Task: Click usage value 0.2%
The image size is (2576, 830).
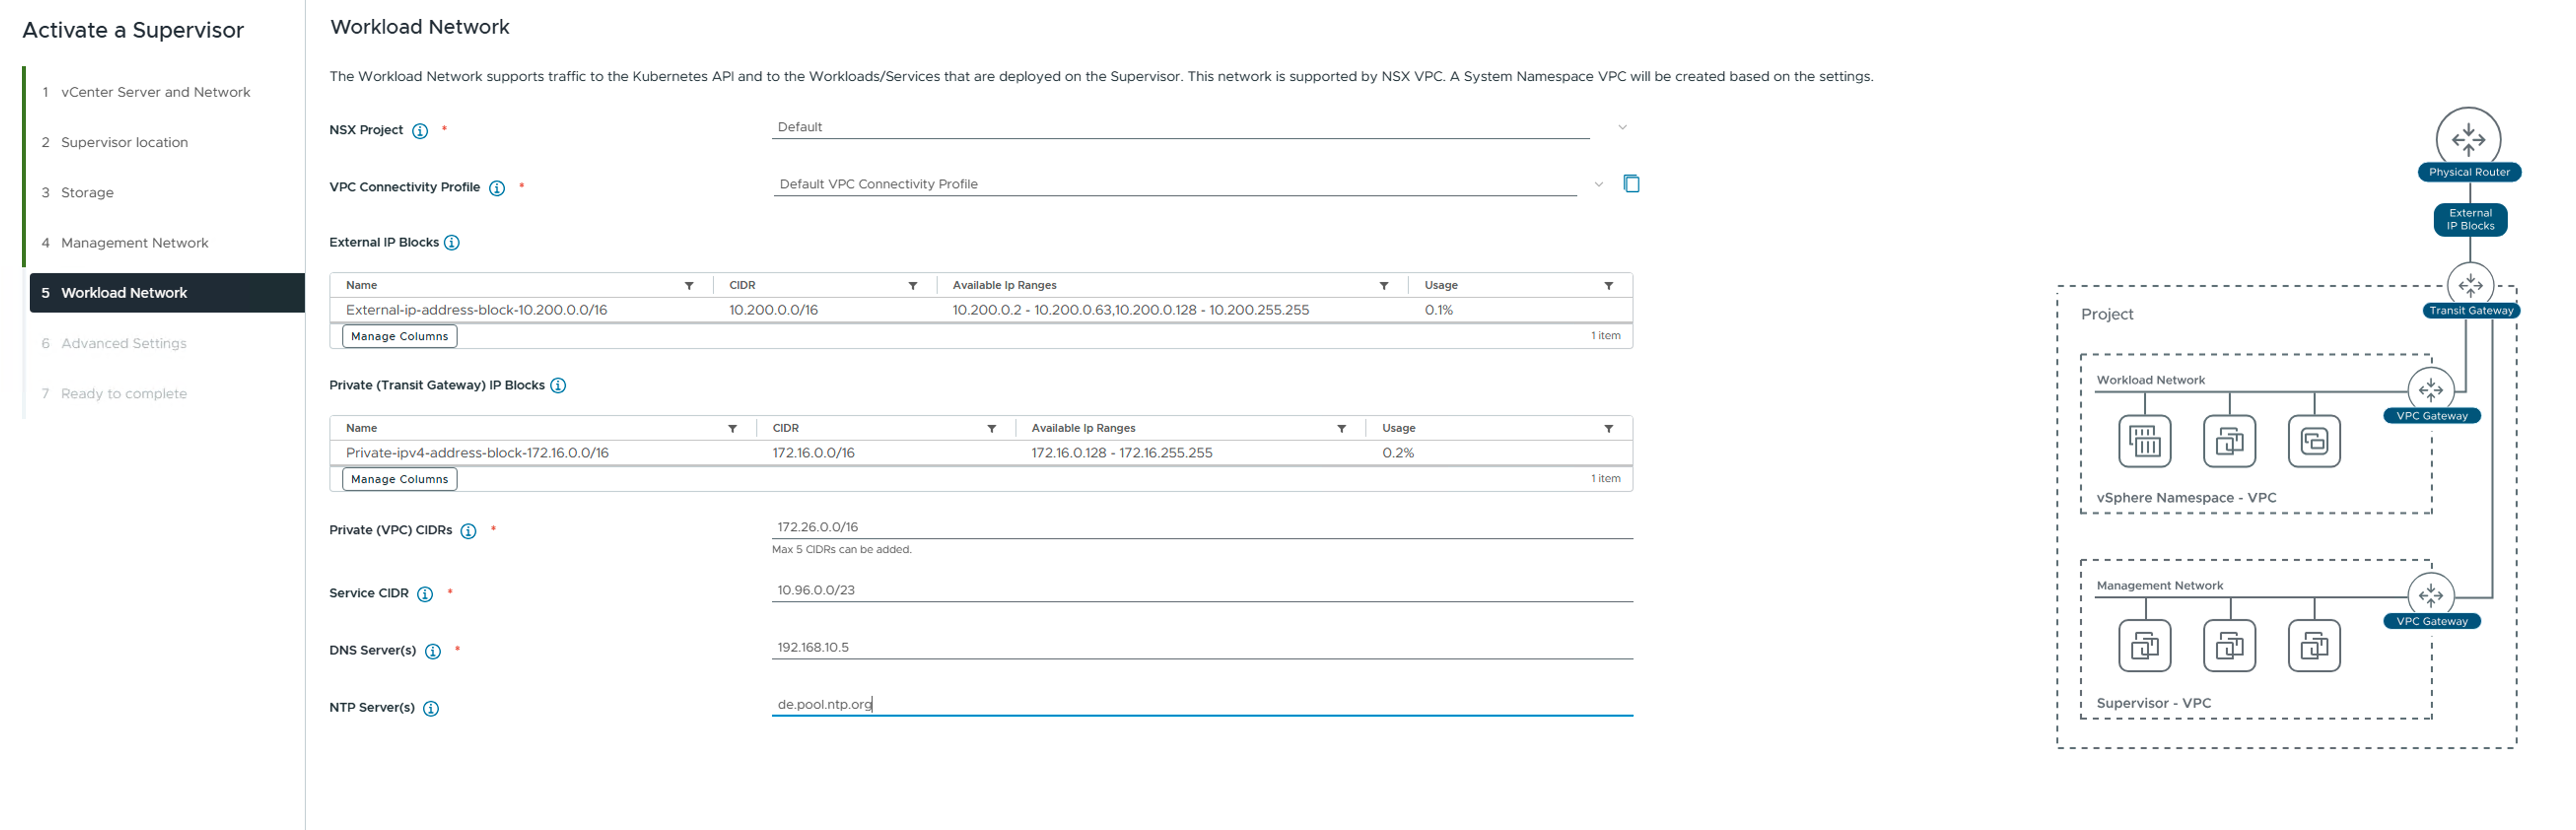Action: pyautogui.click(x=1398, y=453)
